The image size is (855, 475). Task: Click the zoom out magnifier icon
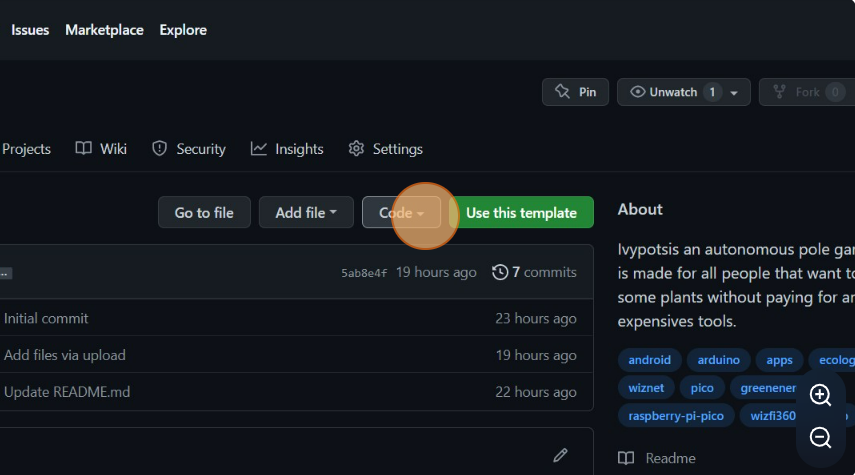[820, 437]
